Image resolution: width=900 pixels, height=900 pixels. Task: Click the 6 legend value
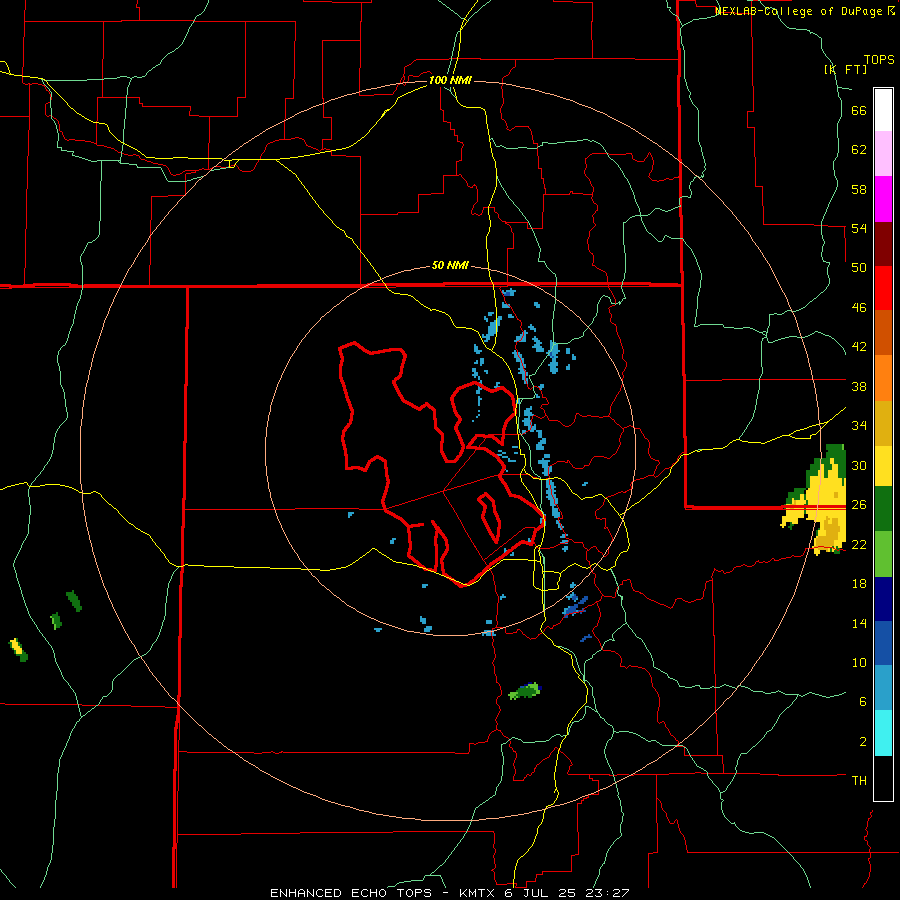tap(863, 701)
